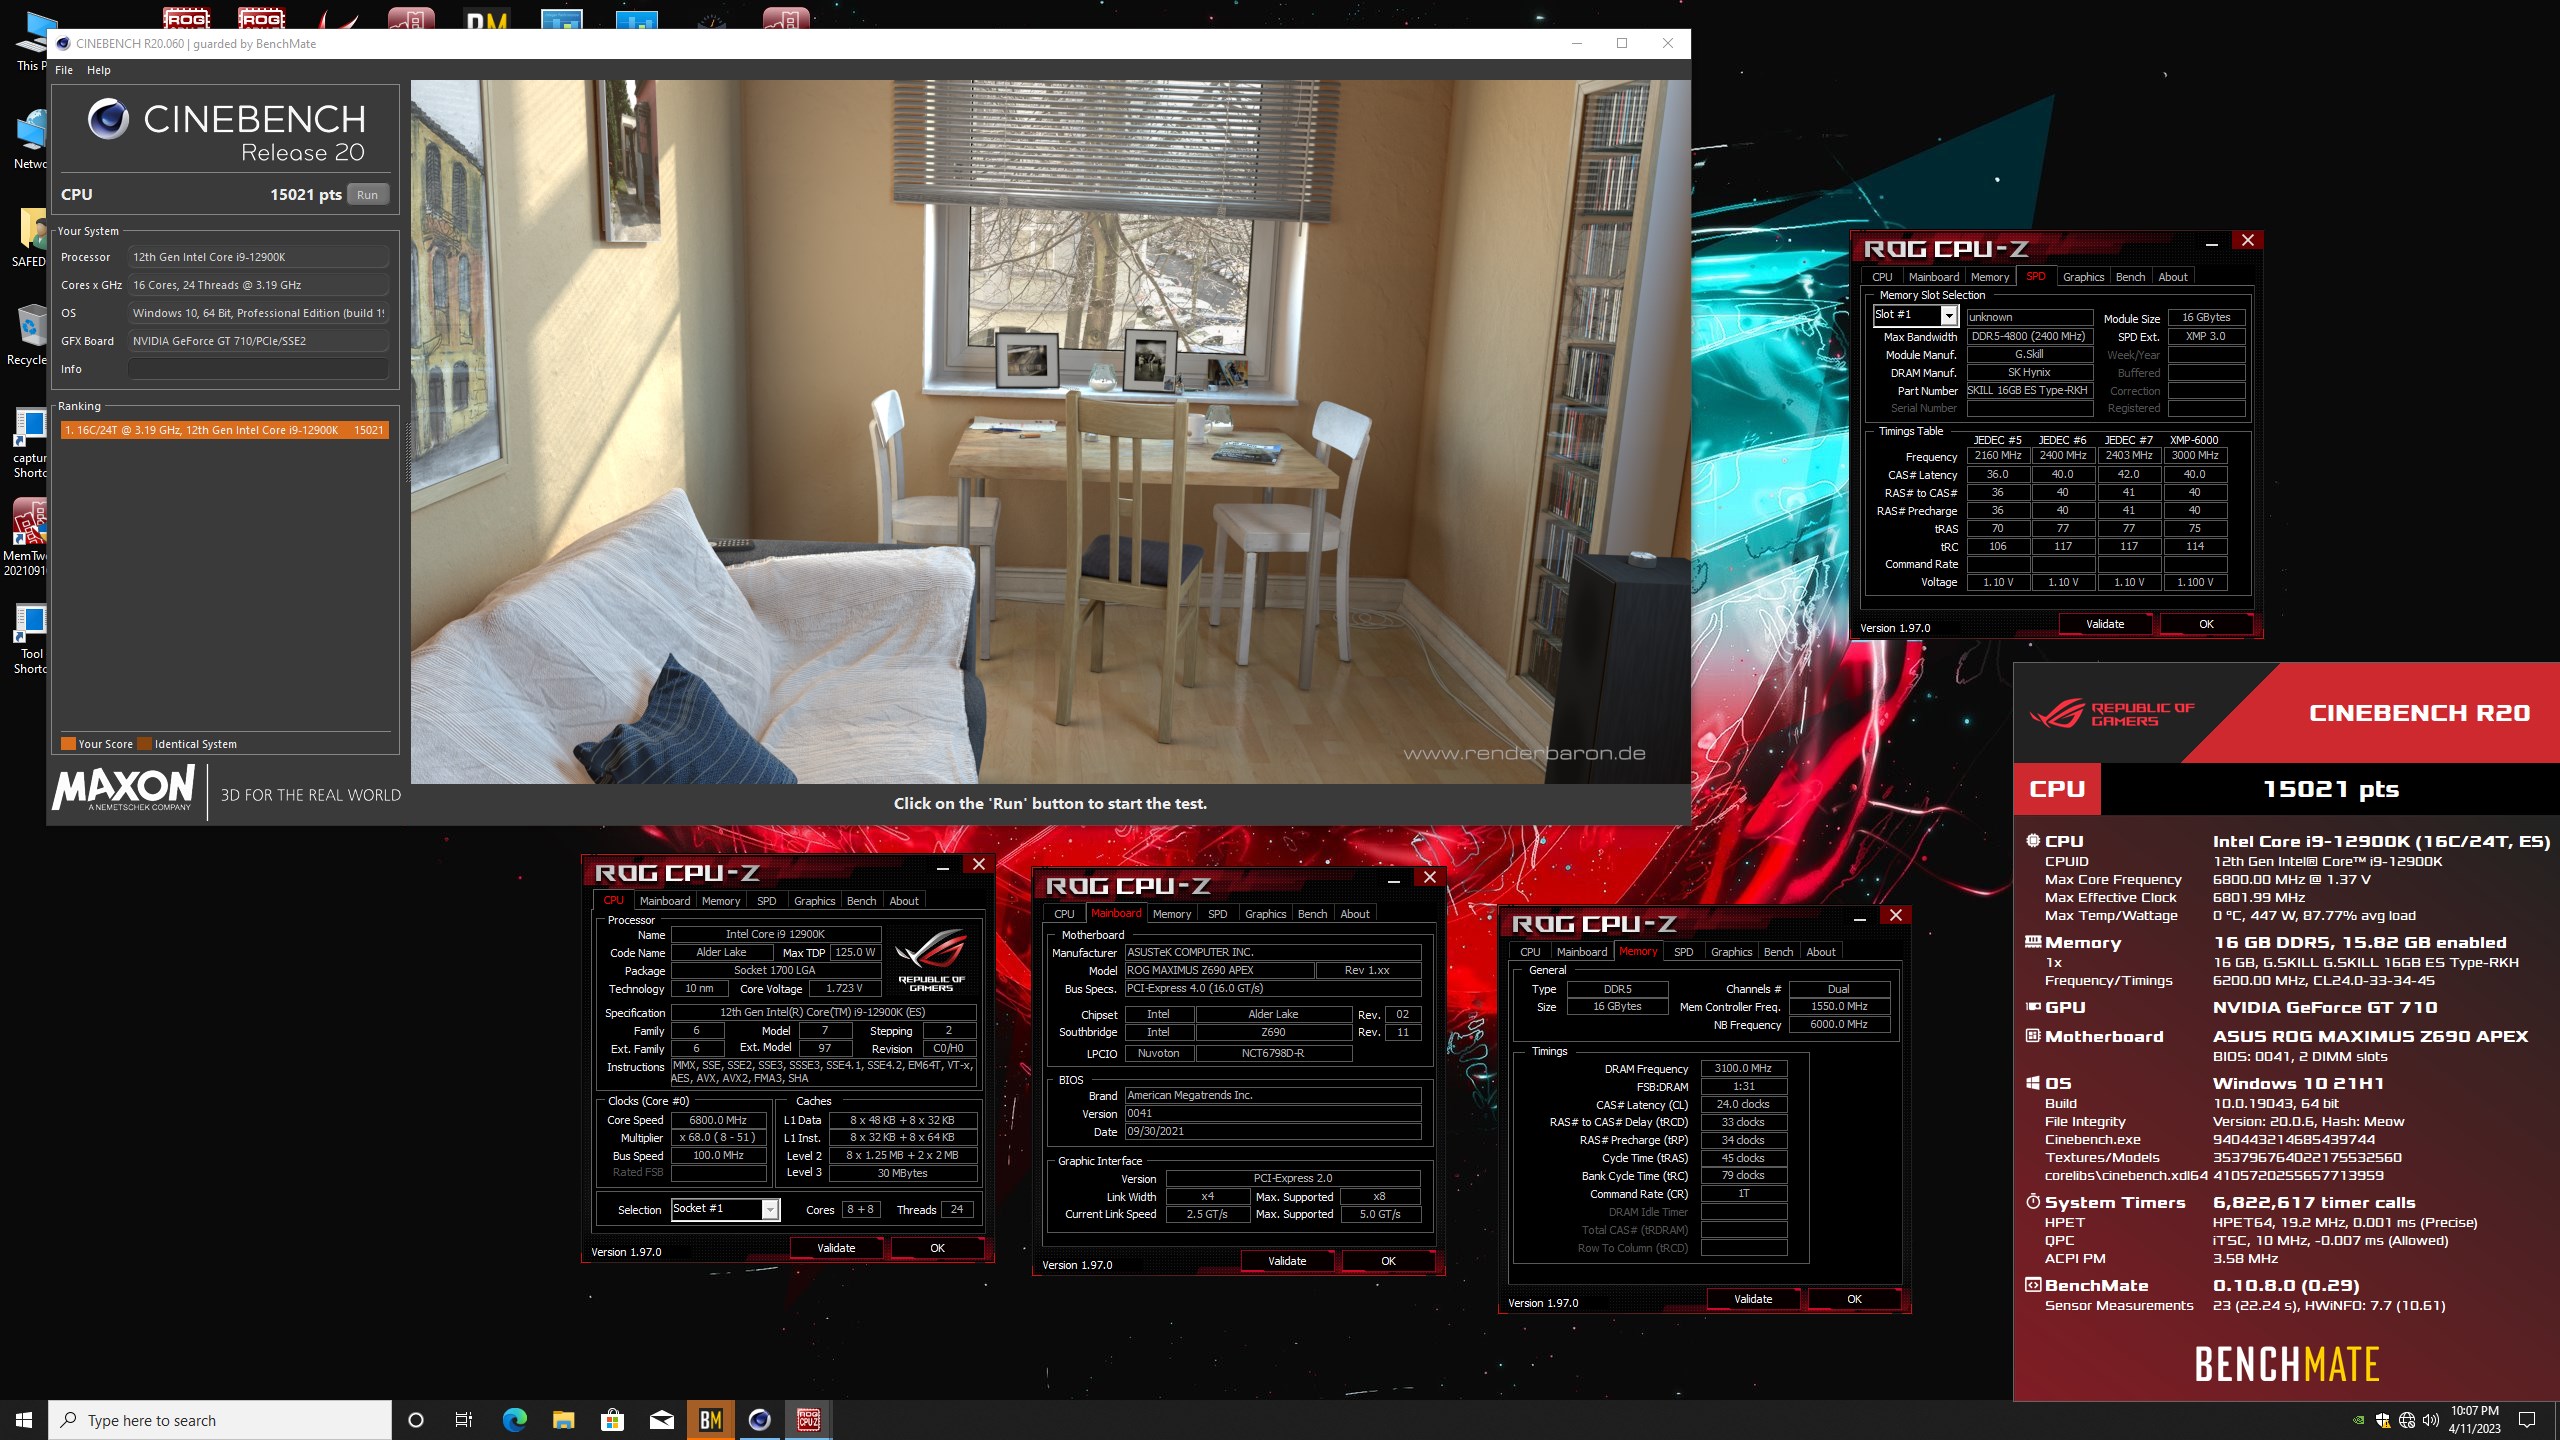2560x1440 pixels.
Task: Click the network status tray icon
Action: (x=2407, y=1420)
